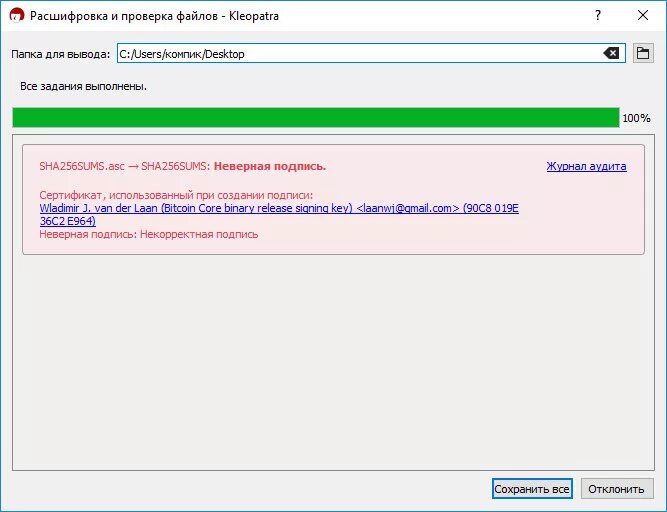Click the 'Все задания выполнены.' status text
Image resolution: width=667 pixels, height=512 pixels.
click(x=83, y=86)
